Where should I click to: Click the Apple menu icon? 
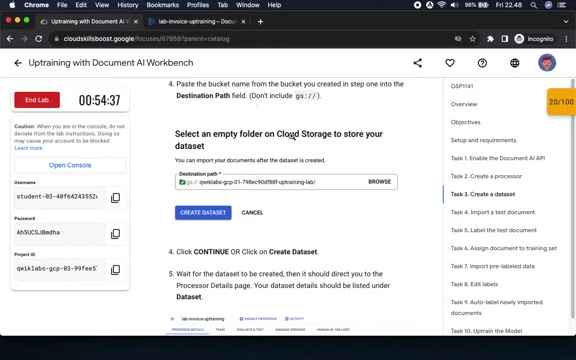[12, 5]
